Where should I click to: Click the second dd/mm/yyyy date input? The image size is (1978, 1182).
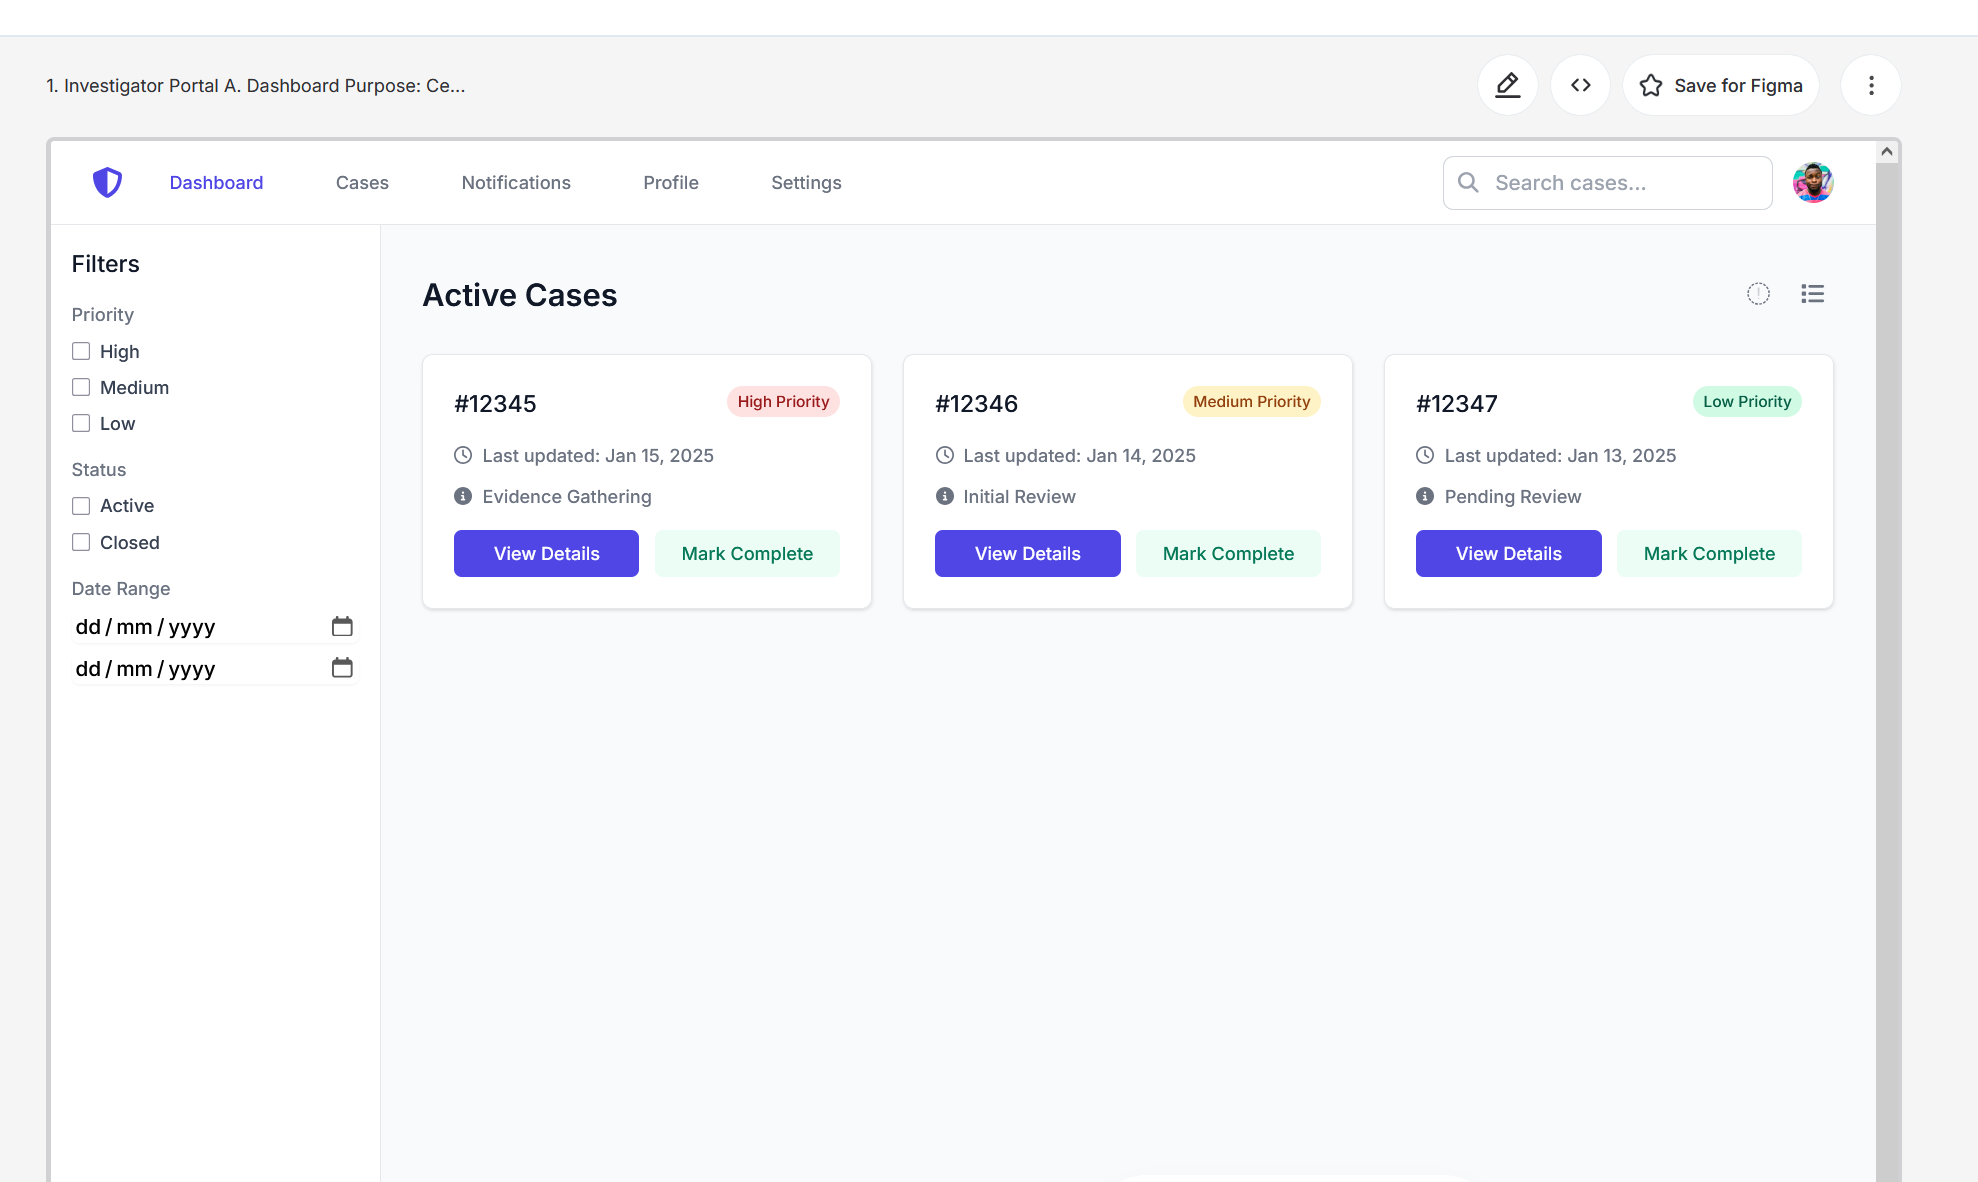214,668
